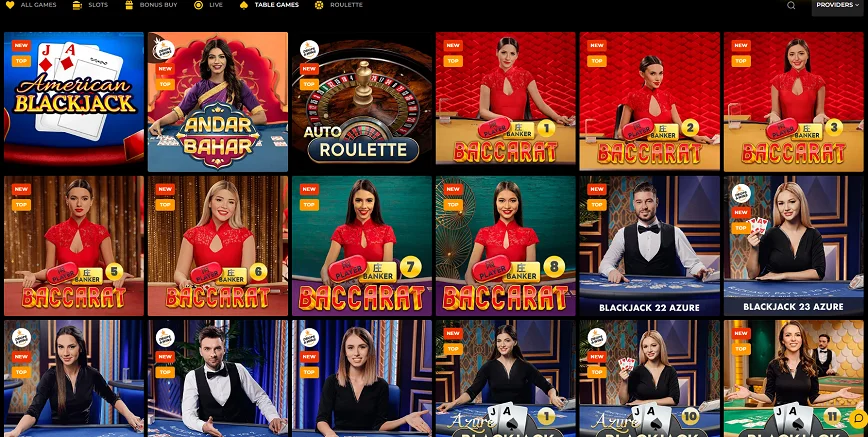Select the All Games heart icon

pos(10,5)
